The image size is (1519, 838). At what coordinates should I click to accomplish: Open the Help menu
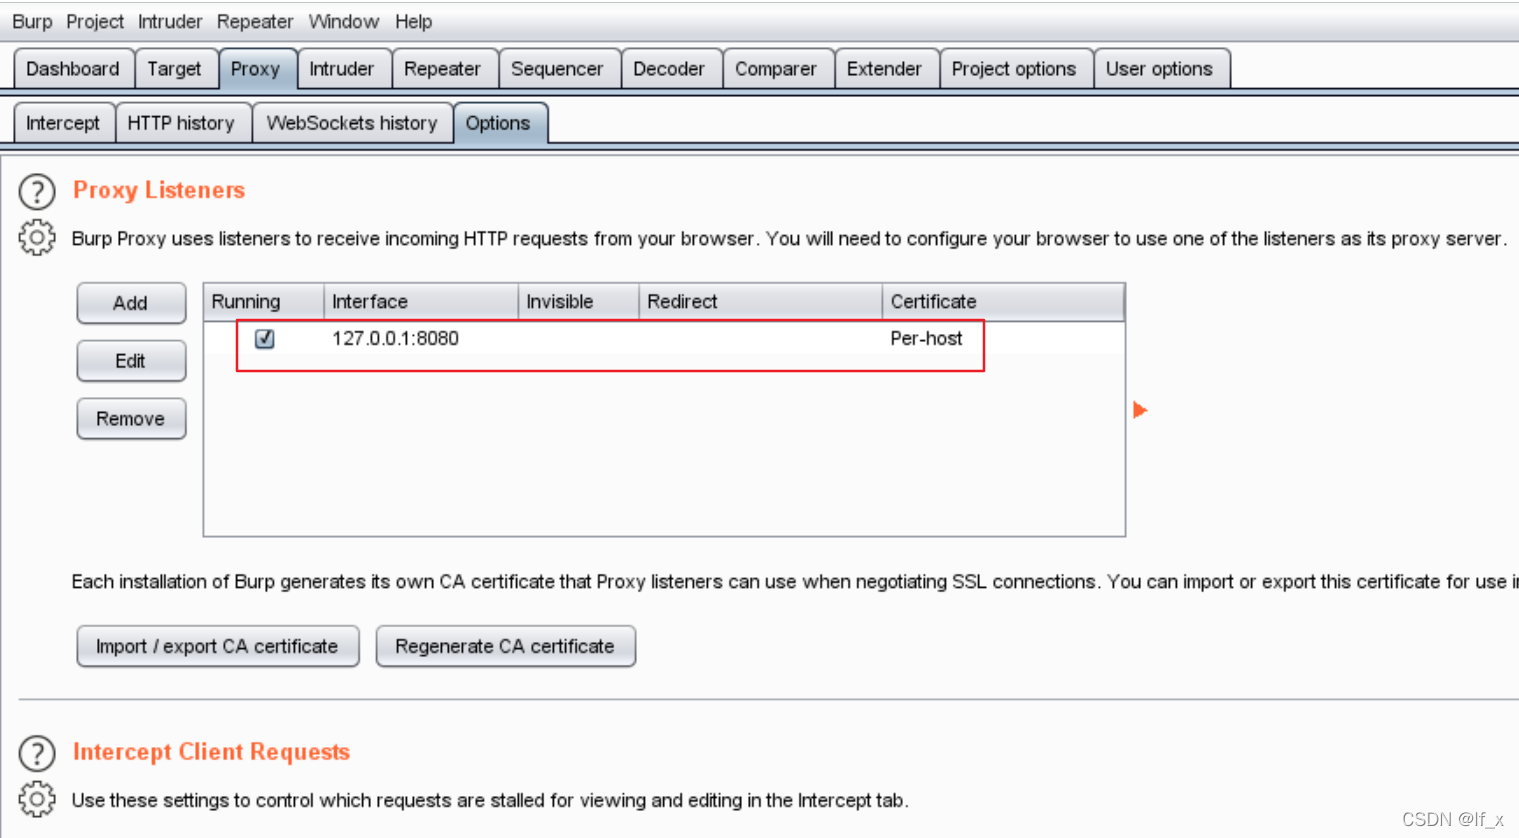pos(413,21)
